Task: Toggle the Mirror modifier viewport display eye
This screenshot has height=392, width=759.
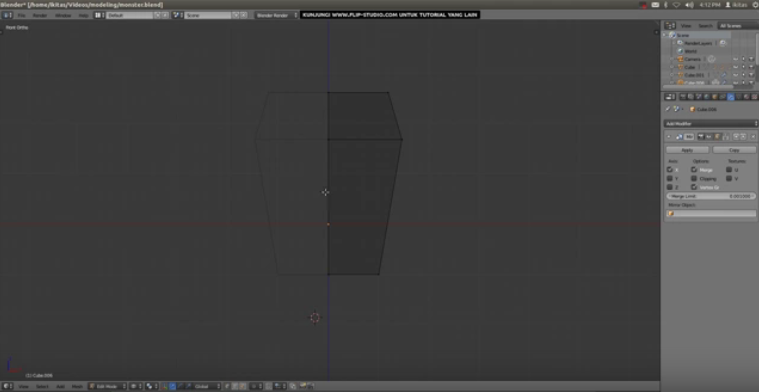Action: [x=709, y=136]
